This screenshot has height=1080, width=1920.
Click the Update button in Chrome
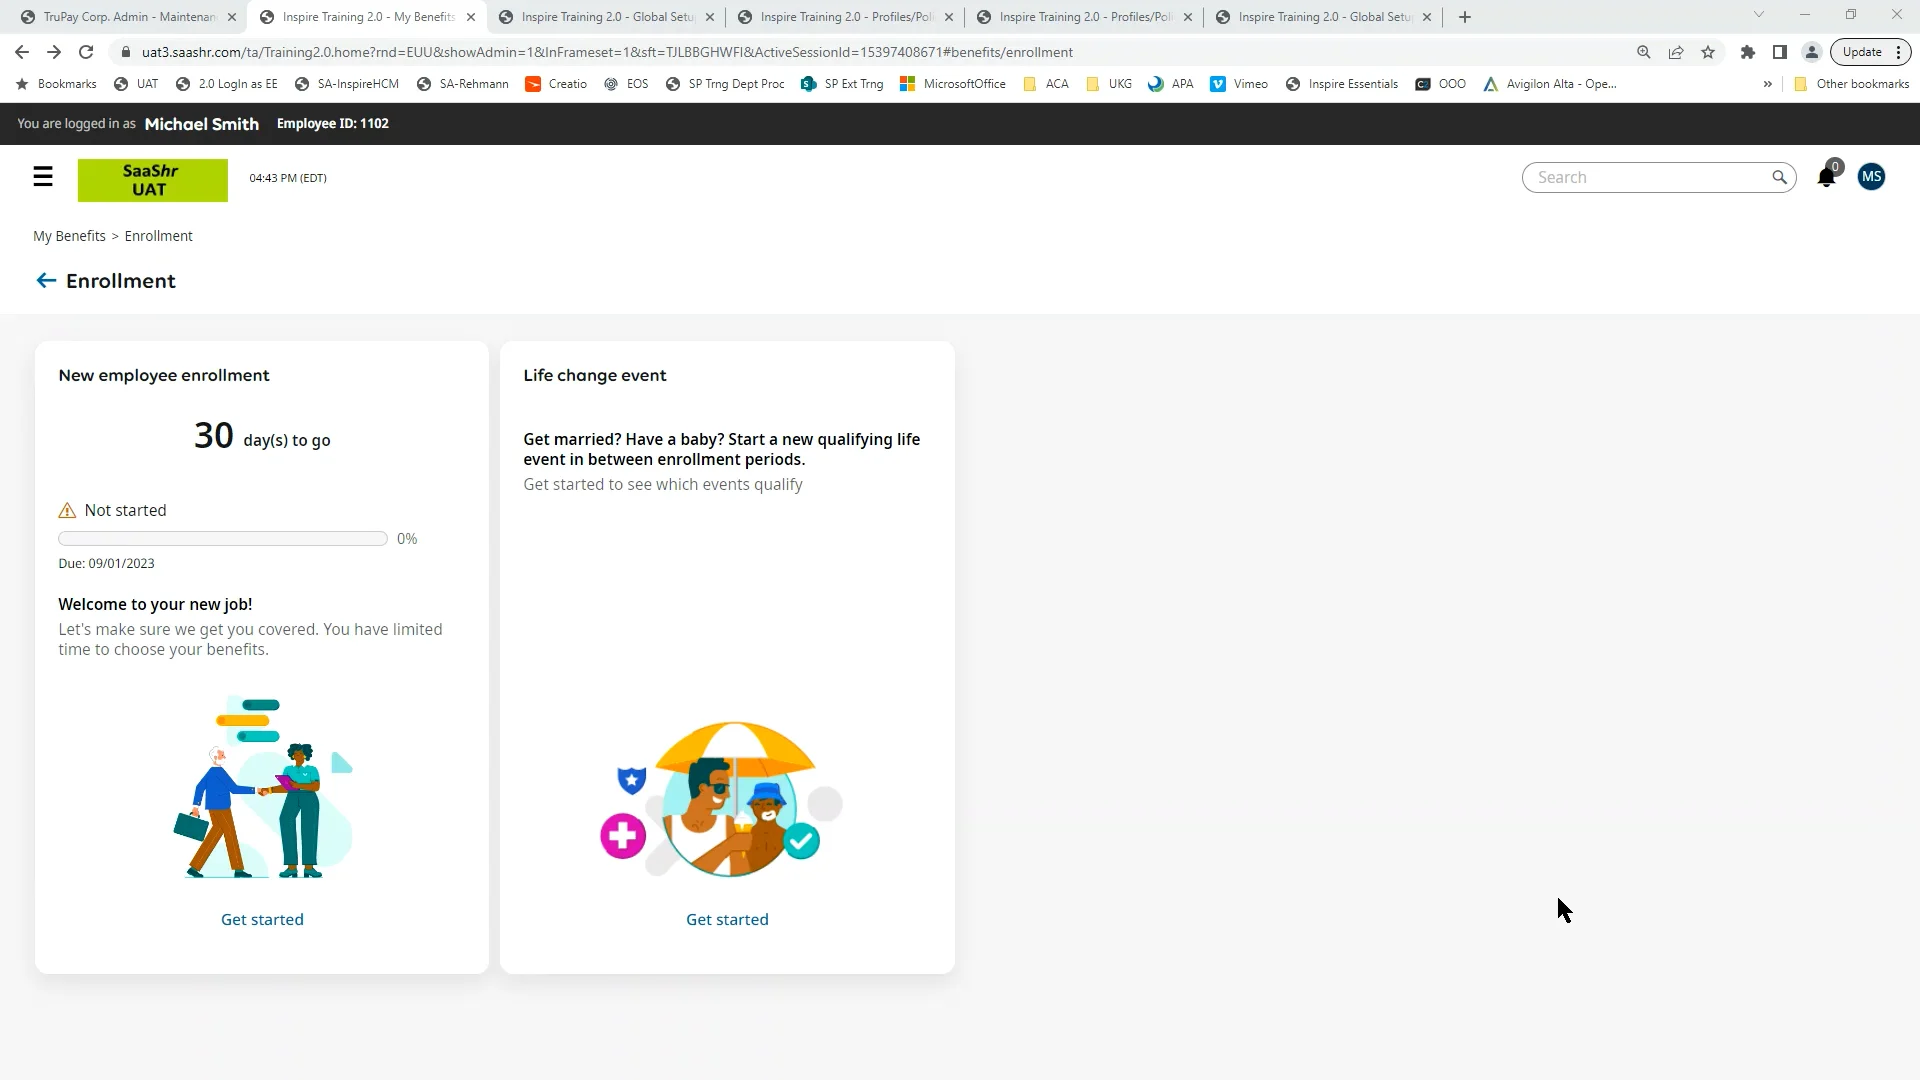pyautogui.click(x=1862, y=52)
